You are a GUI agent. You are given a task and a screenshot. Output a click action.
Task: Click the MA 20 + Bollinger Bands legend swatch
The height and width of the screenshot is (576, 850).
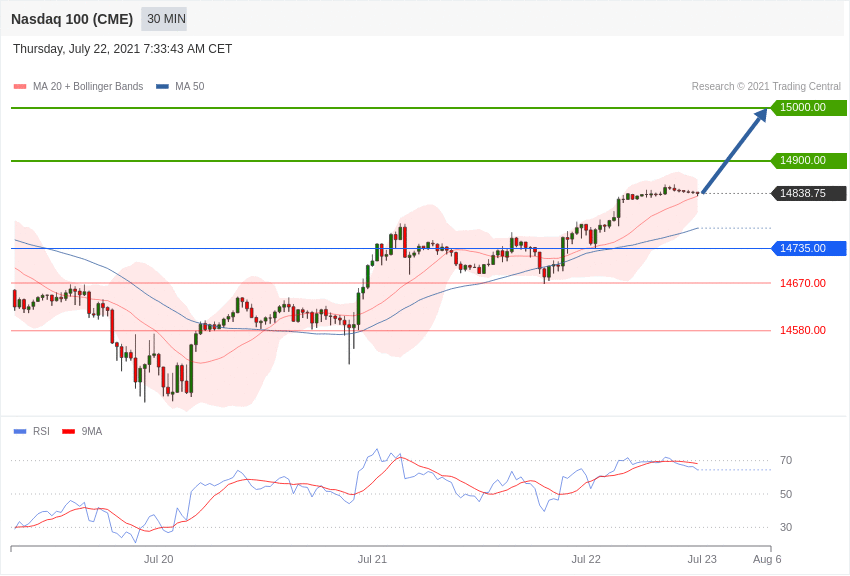click(20, 87)
